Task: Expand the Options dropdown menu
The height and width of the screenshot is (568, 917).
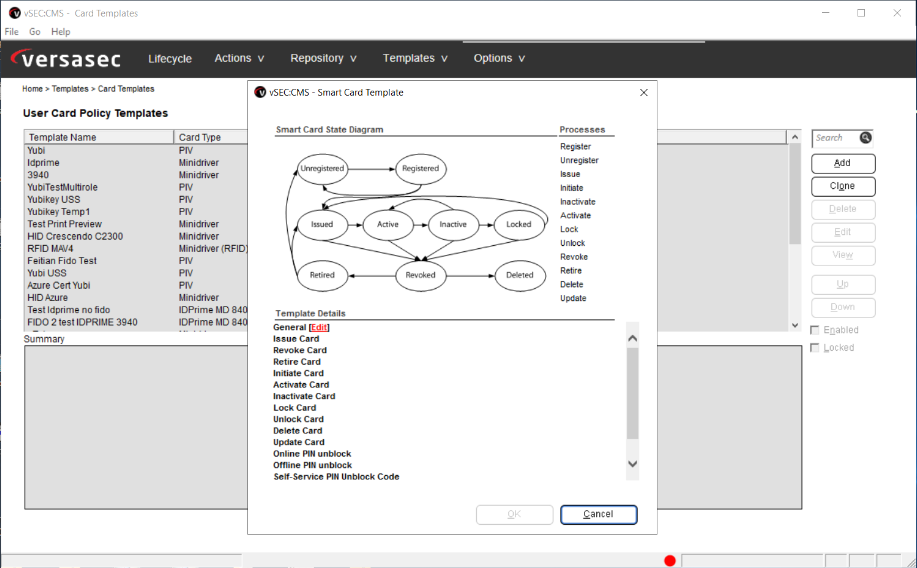Action: (499, 58)
